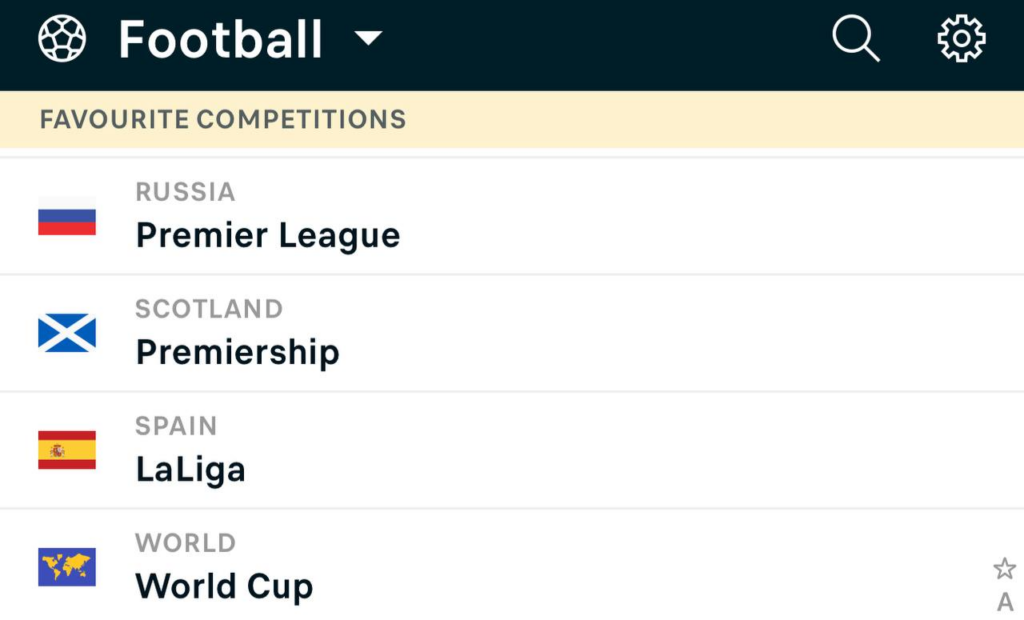Viewport: 1024px width, 620px height.
Task: Select the WORLD category label
Action: [x=185, y=543]
